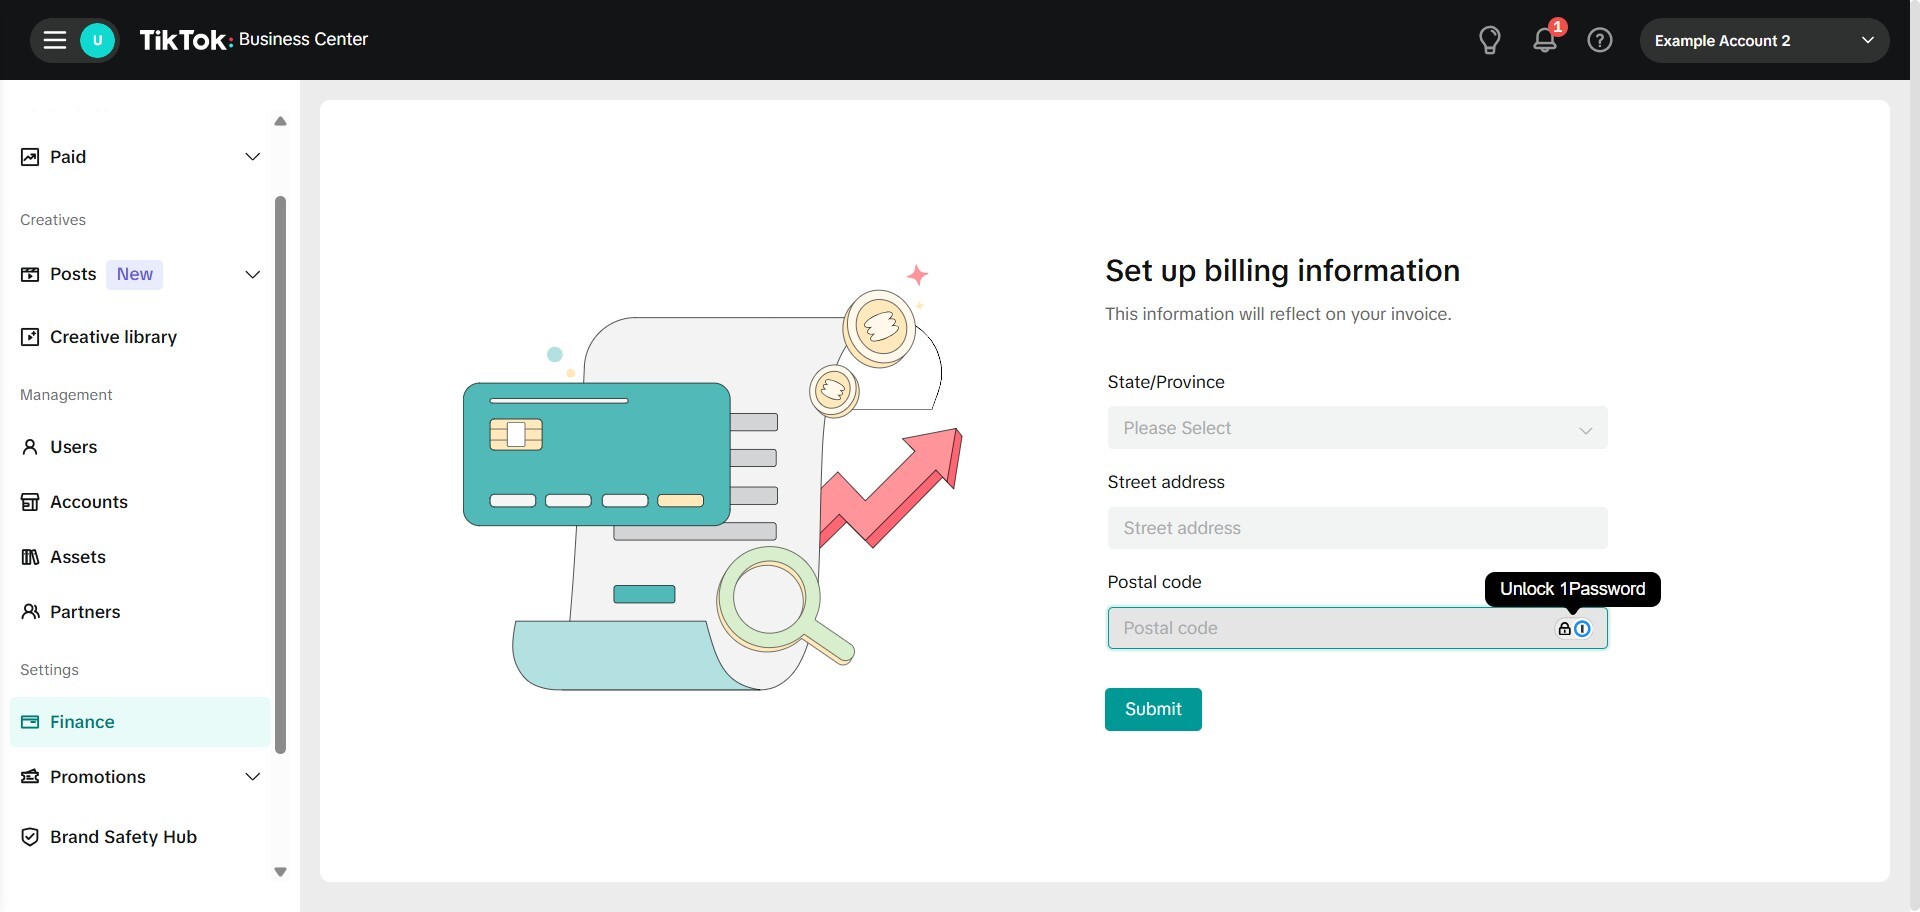
Task: Click the Street address input field
Action: click(x=1356, y=528)
